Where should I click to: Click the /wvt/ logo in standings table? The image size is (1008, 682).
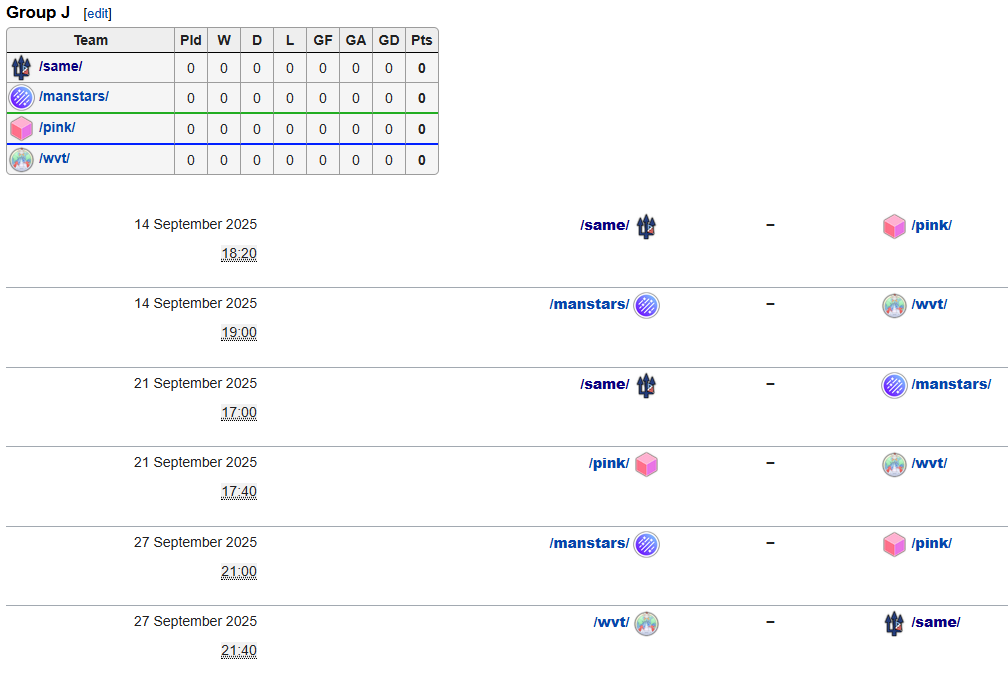(x=21, y=160)
